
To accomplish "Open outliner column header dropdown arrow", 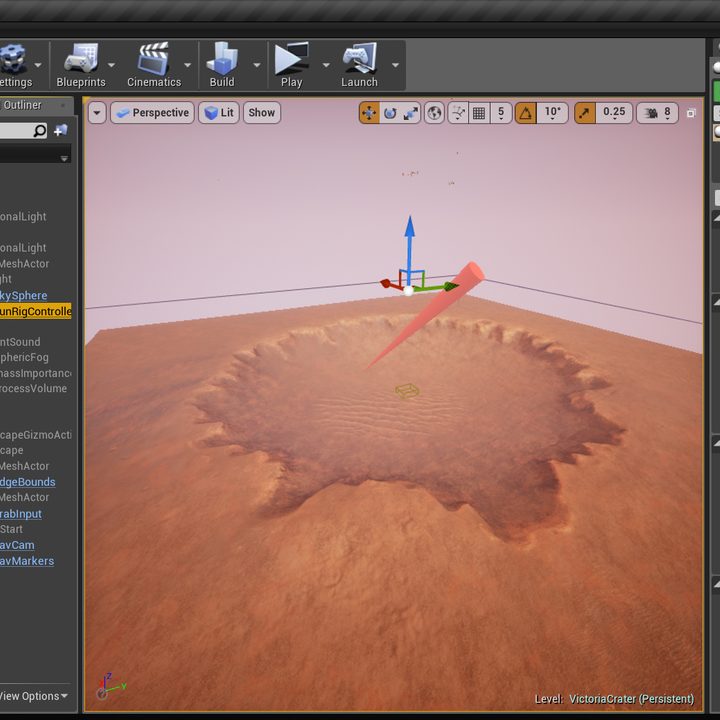I will click(64, 159).
